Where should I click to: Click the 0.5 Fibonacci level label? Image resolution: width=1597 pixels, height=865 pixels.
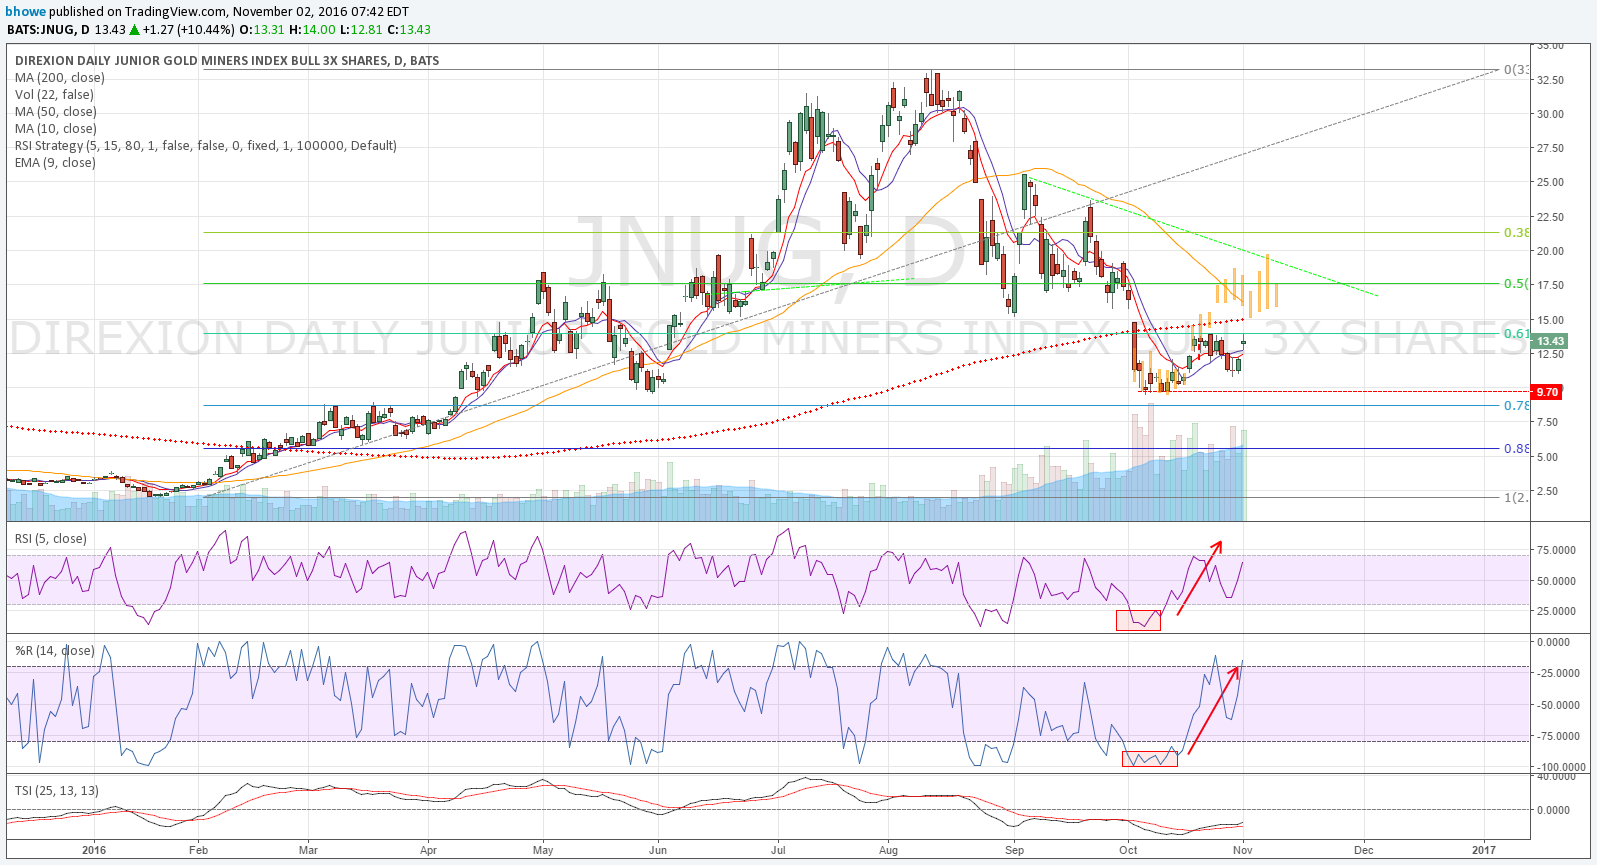tap(1516, 283)
